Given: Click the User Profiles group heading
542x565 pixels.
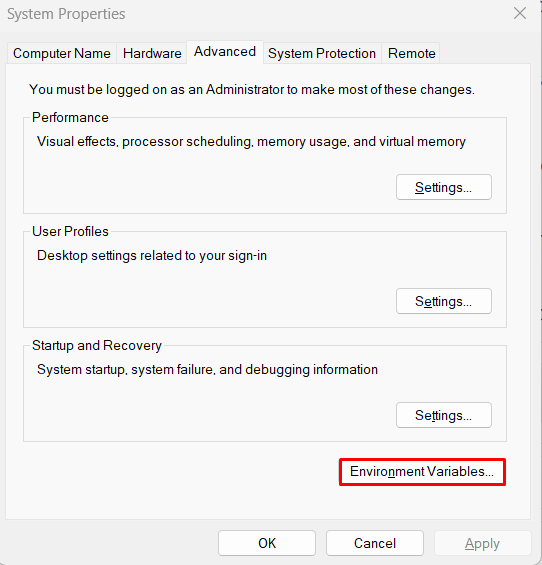Looking at the screenshot, I should pyautogui.click(x=70, y=231).
